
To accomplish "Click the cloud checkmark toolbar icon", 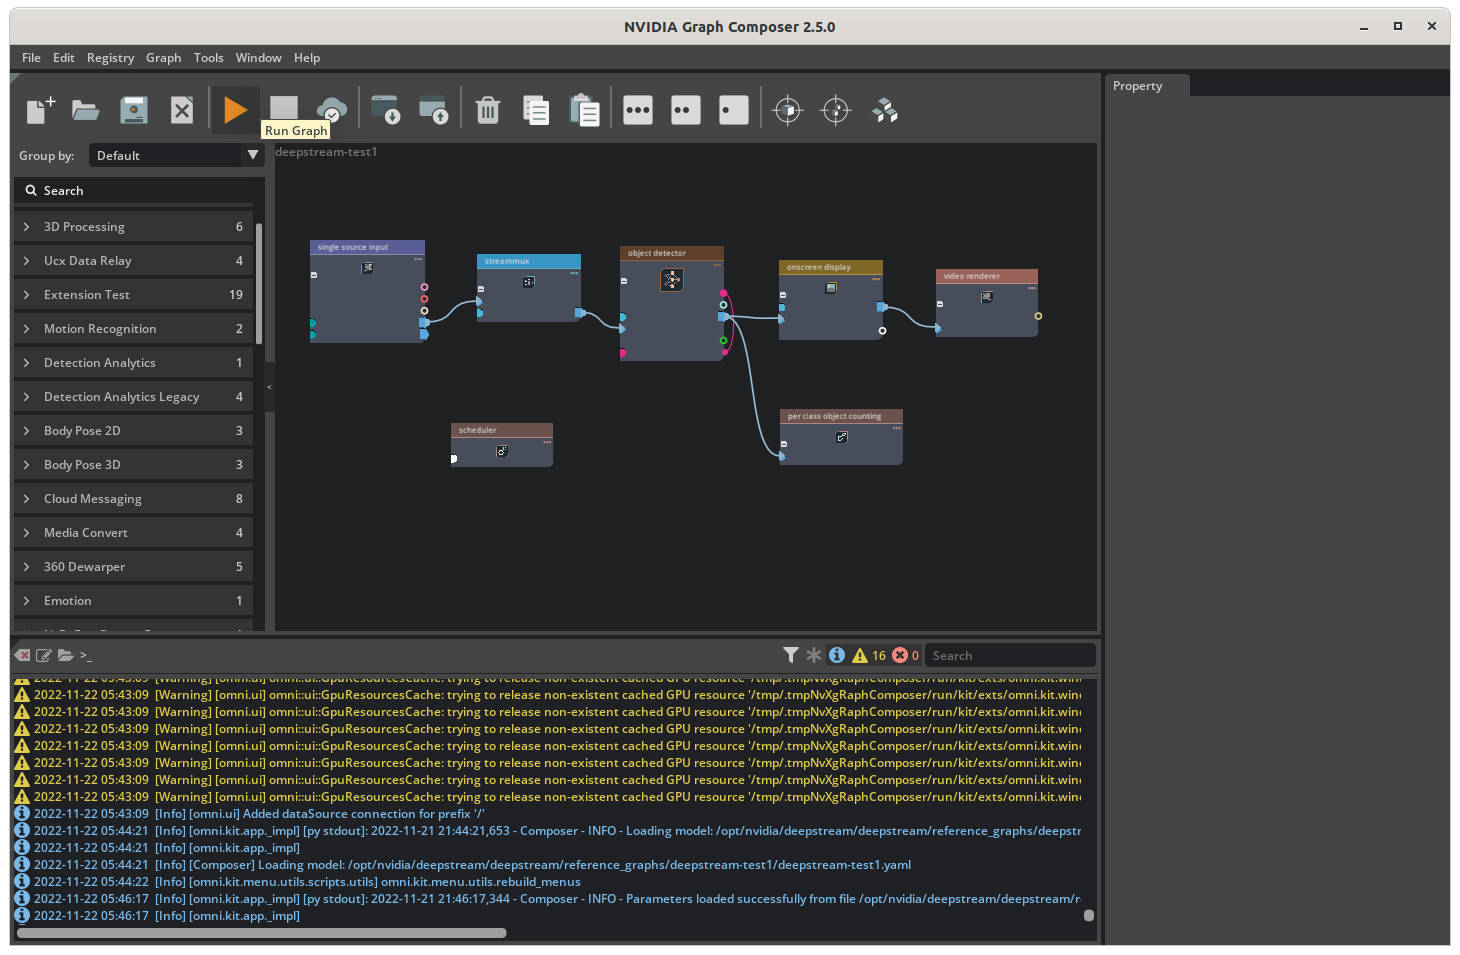I will click(x=332, y=110).
